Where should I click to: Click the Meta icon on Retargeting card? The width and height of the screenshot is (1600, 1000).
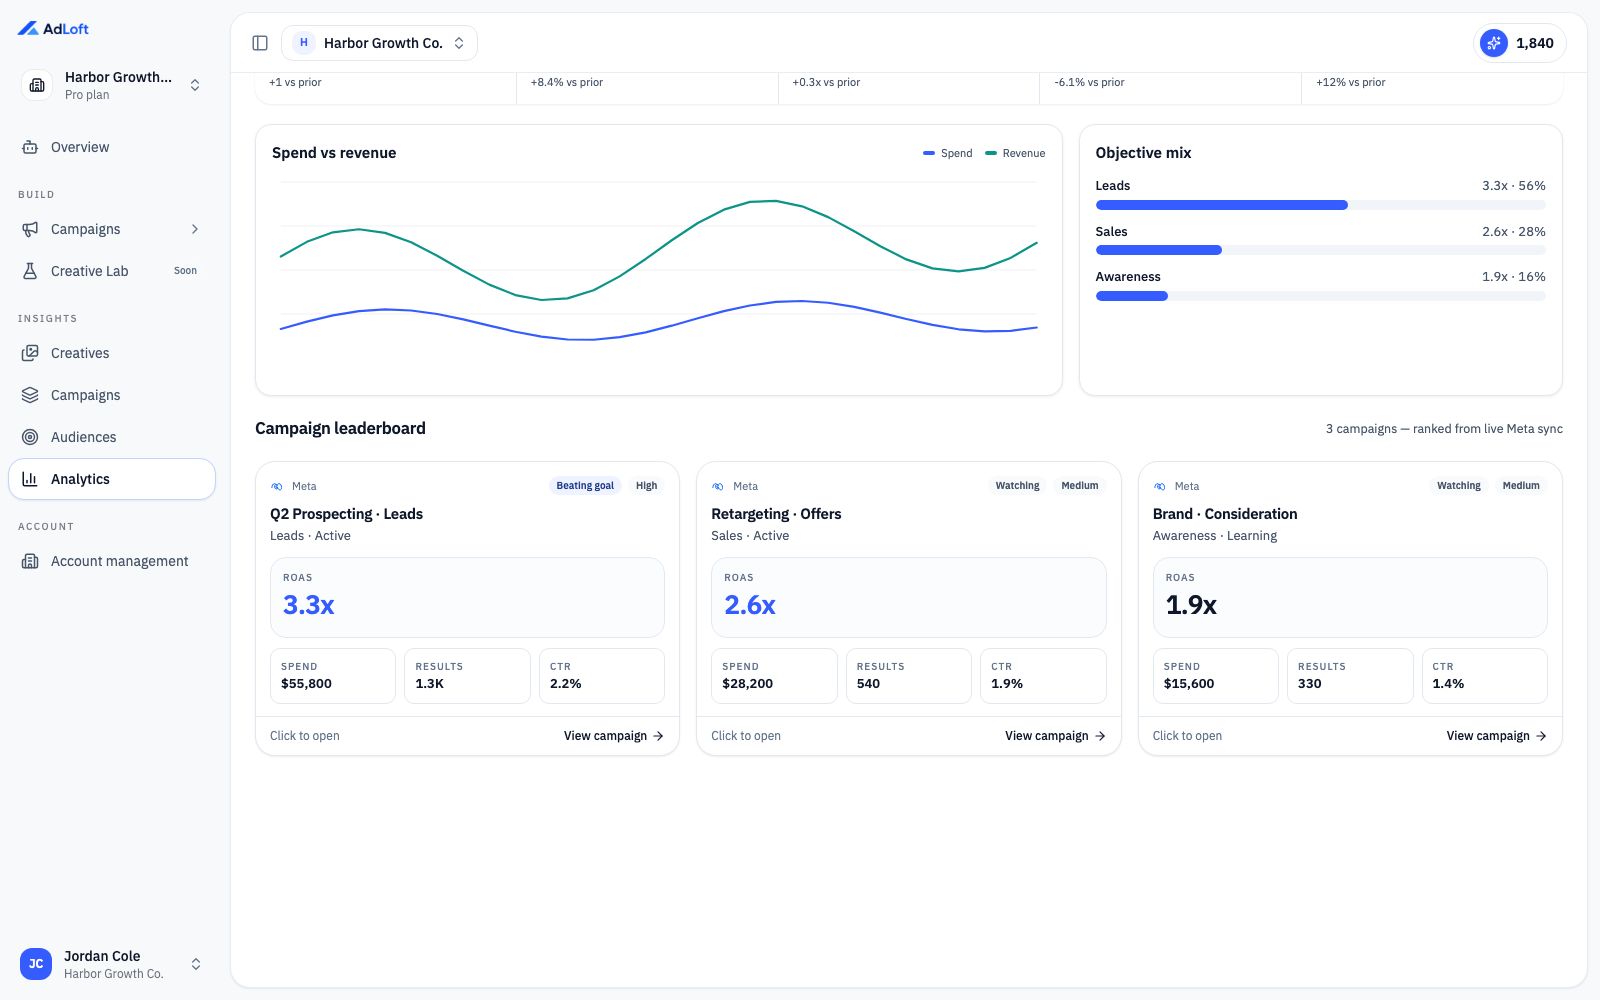coord(718,486)
